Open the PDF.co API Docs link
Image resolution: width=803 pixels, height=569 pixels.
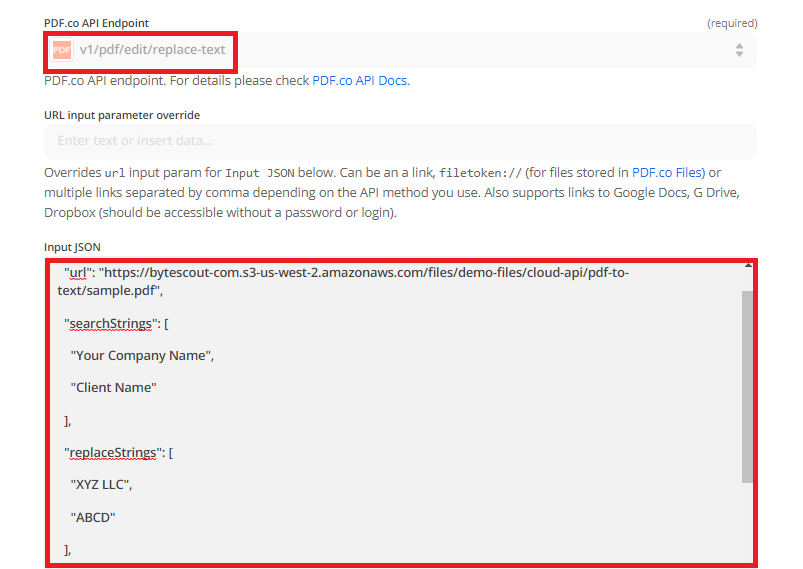(x=360, y=81)
